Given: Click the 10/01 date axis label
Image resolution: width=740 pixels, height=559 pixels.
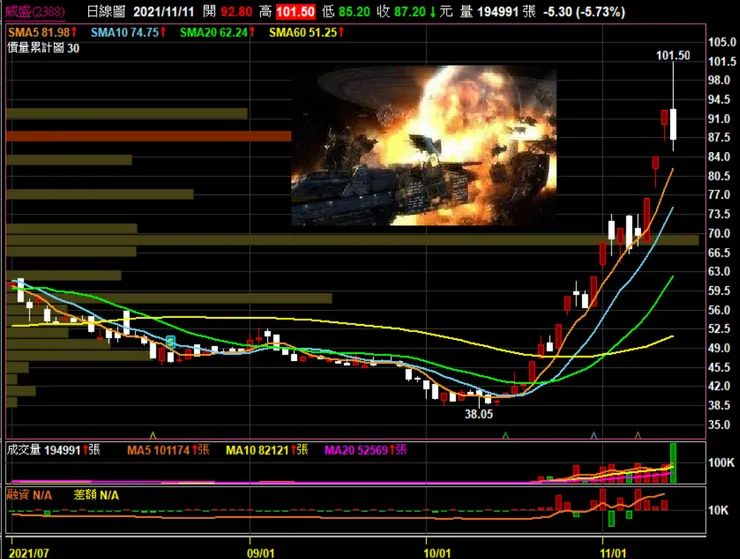Looking at the screenshot, I should click(x=437, y=553).
